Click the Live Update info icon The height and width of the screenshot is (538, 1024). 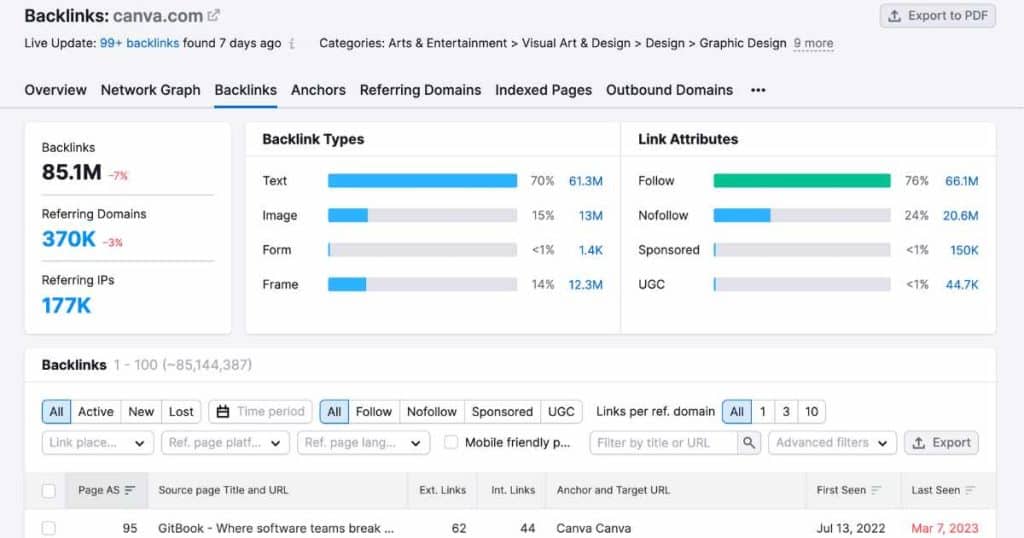point(292,44)
